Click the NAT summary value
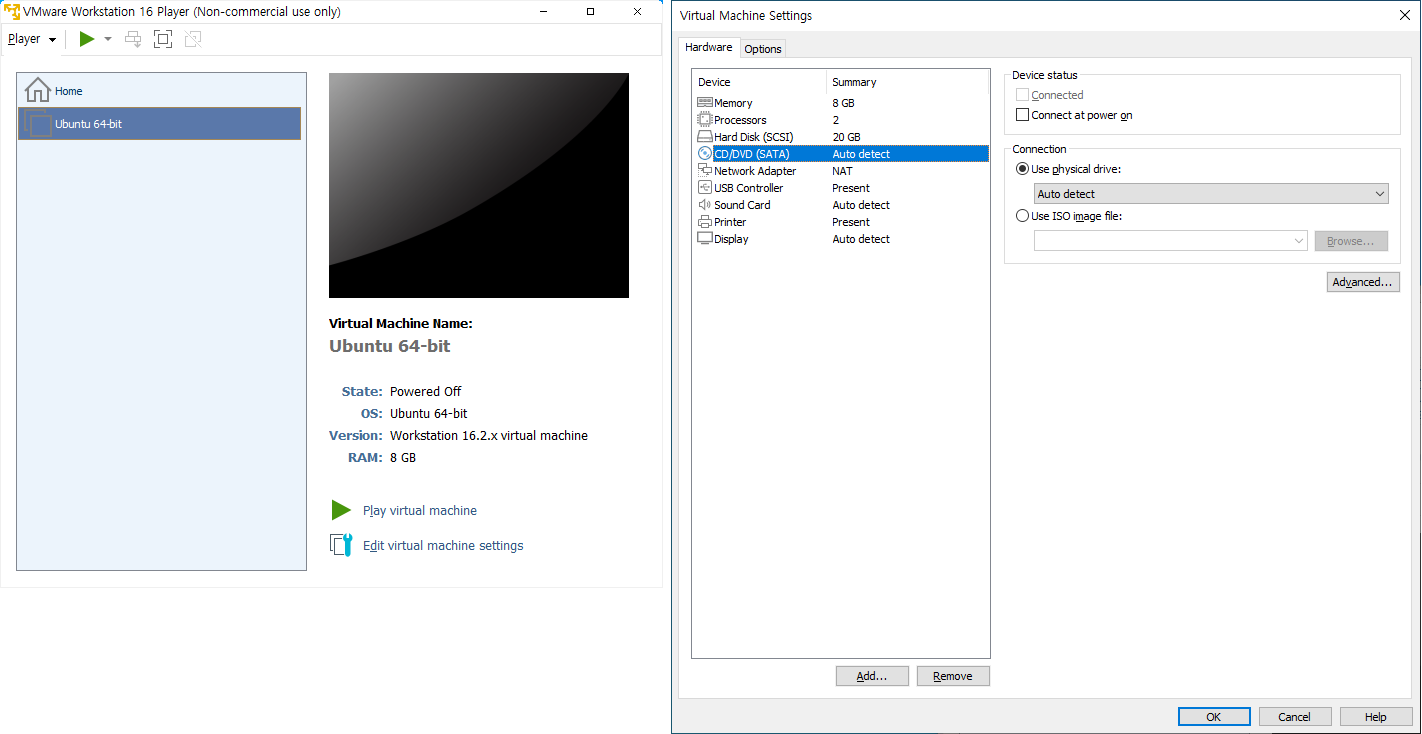The image size is (1422, 734). (842, 171)
